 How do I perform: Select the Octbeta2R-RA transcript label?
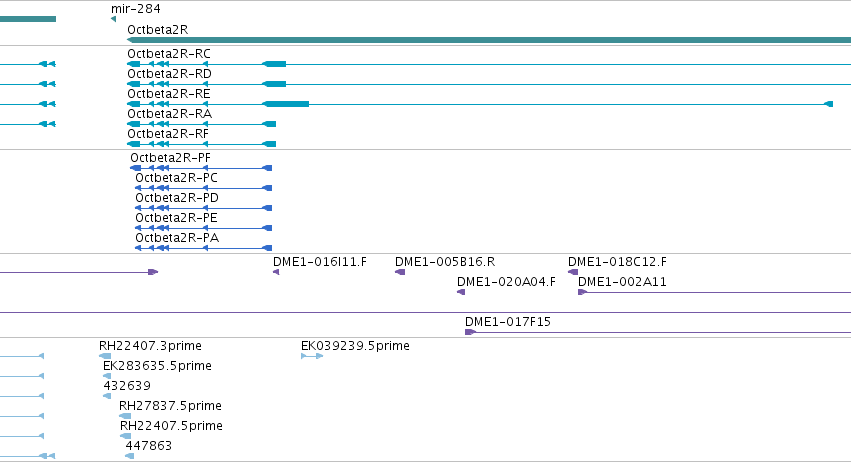[169, 114]
